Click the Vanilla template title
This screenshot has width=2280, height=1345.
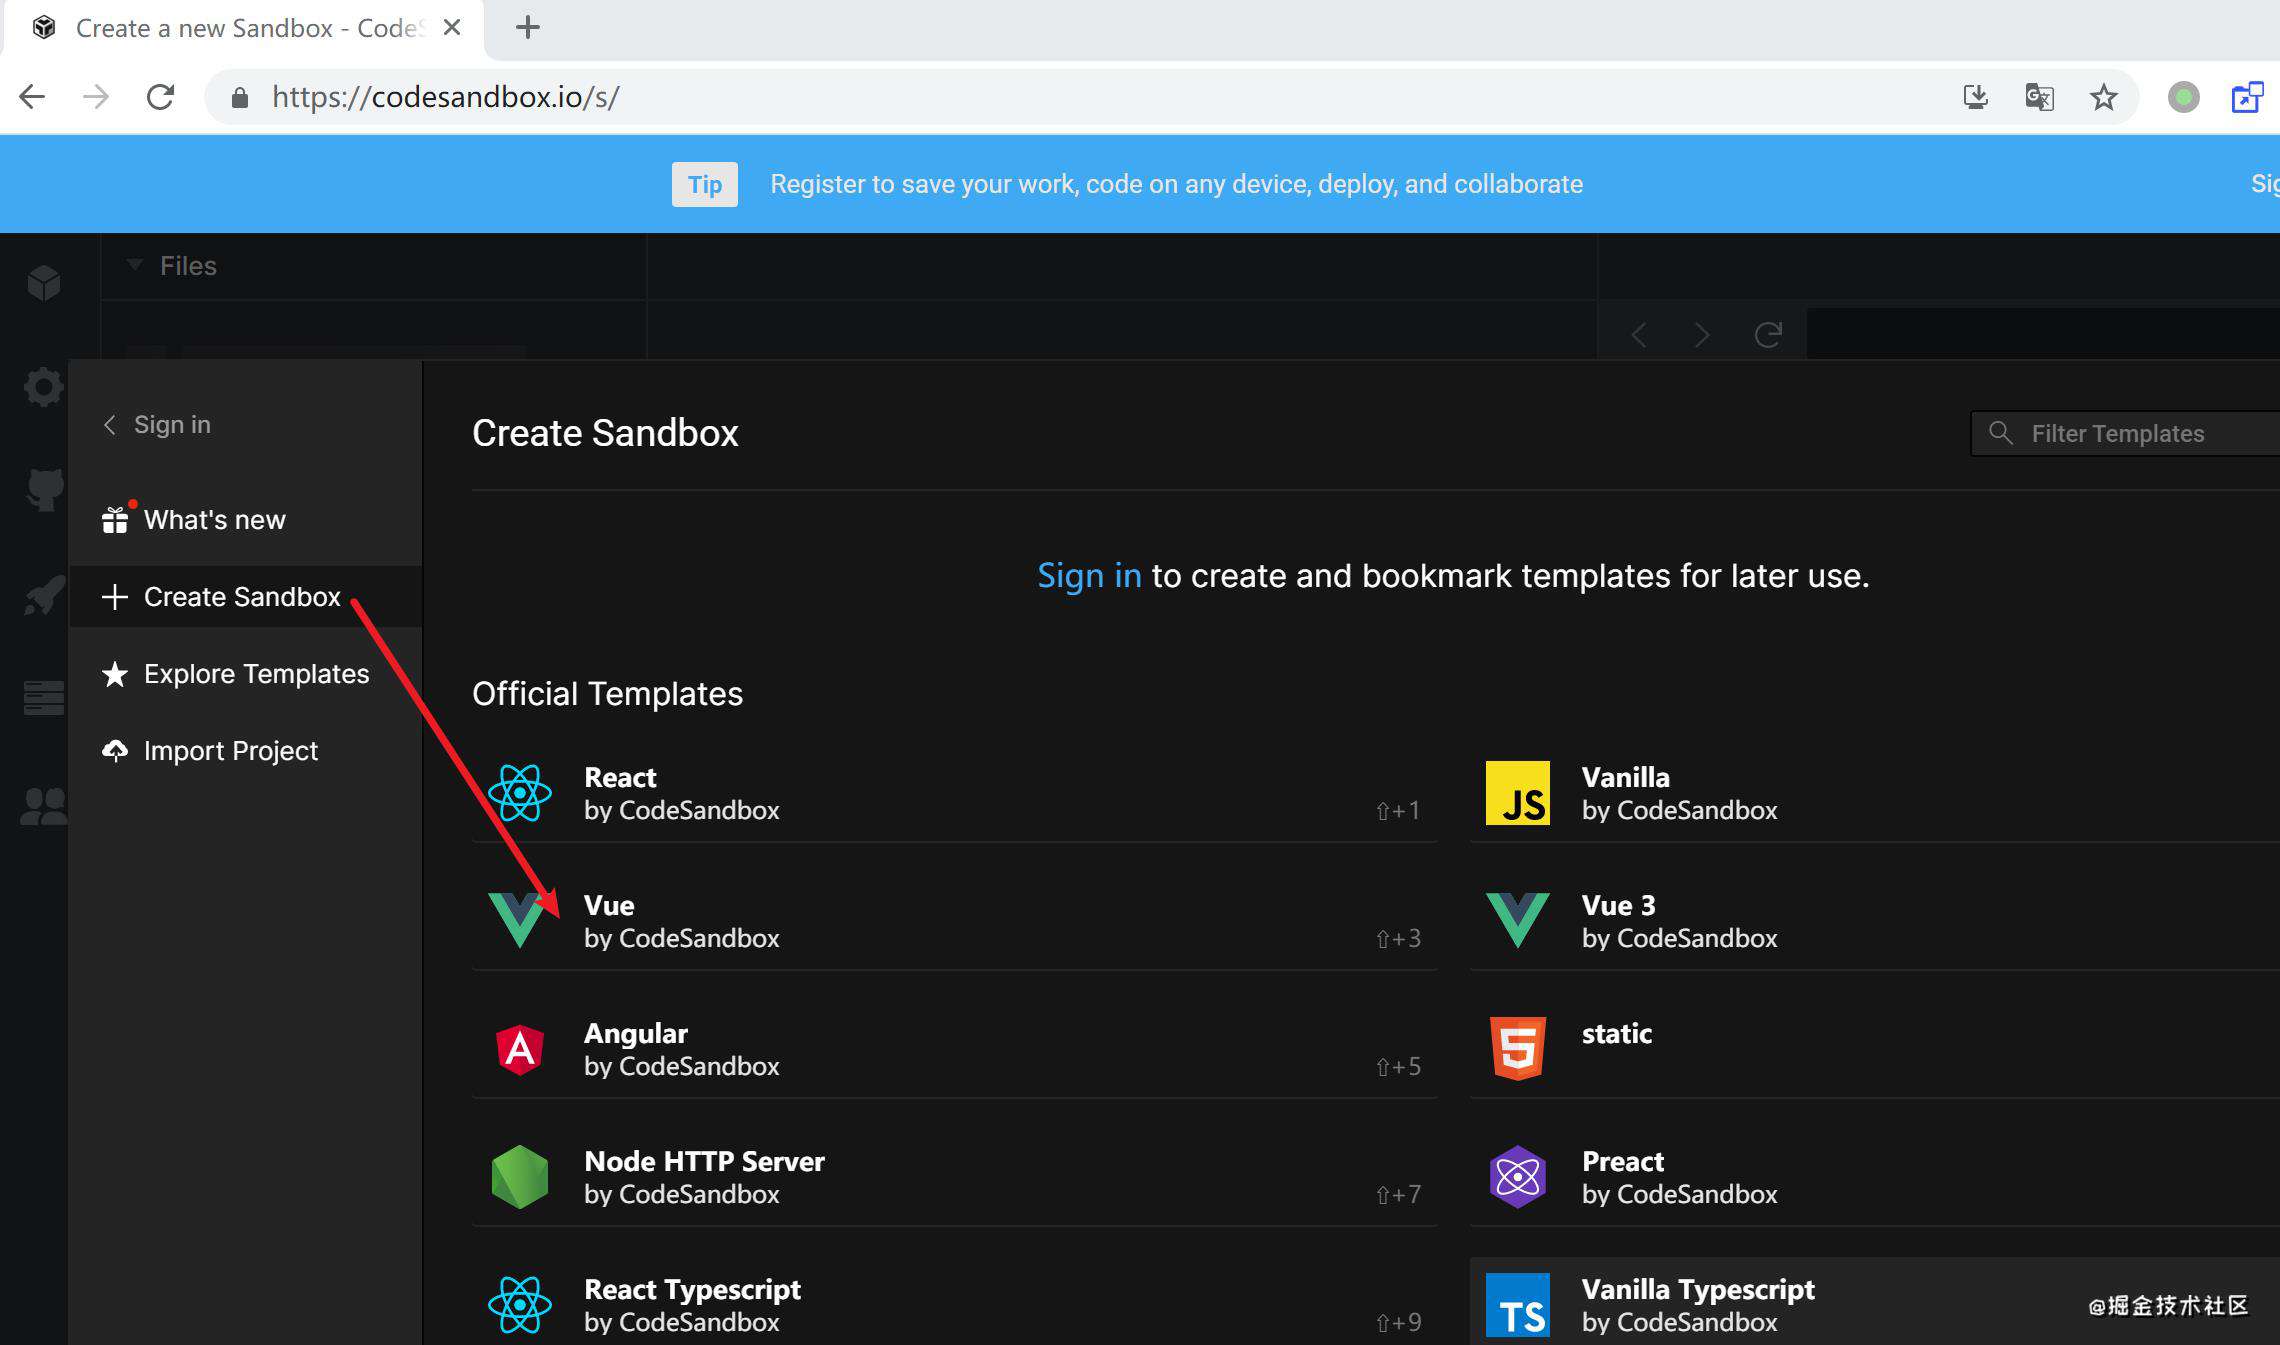[x=1625, y=777]
